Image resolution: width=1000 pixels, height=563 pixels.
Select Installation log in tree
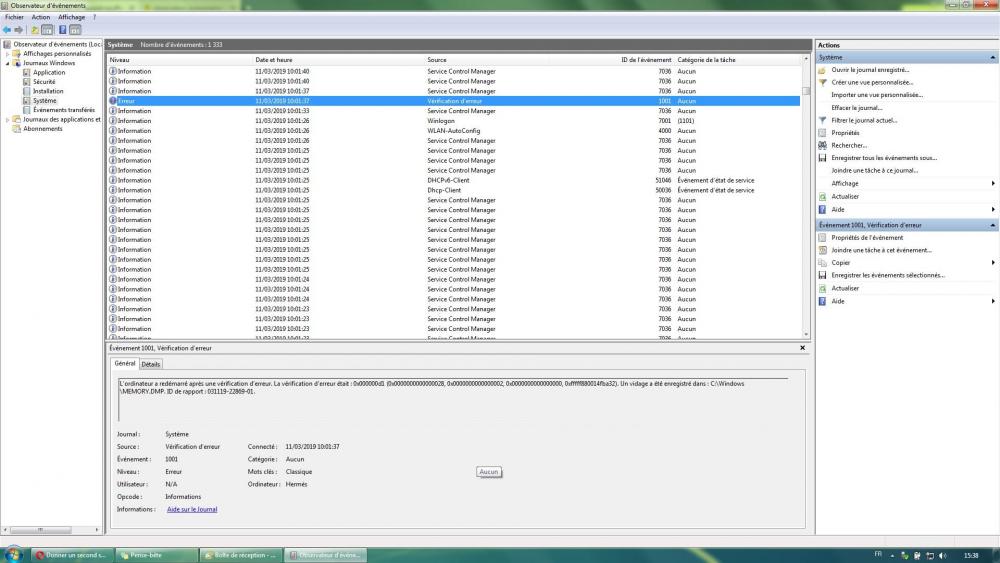(x=48, y=91)
